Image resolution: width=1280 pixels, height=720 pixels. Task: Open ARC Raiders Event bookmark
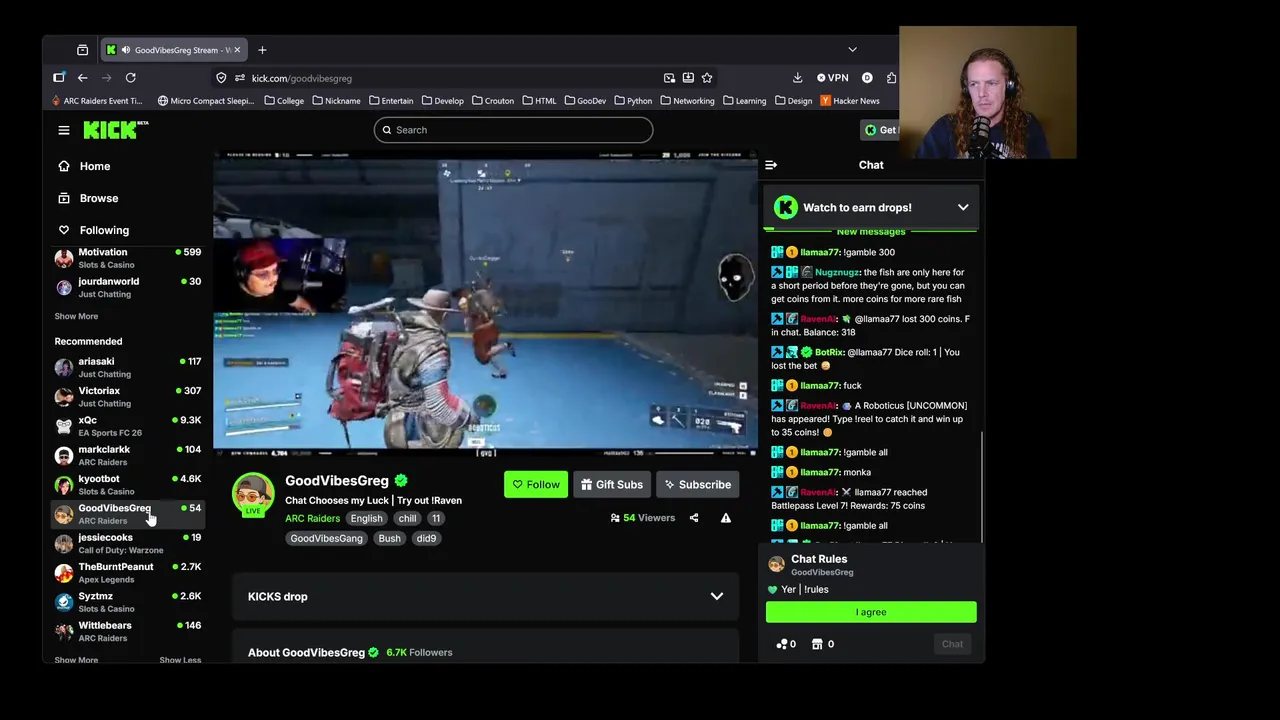(x=97, y=101)
